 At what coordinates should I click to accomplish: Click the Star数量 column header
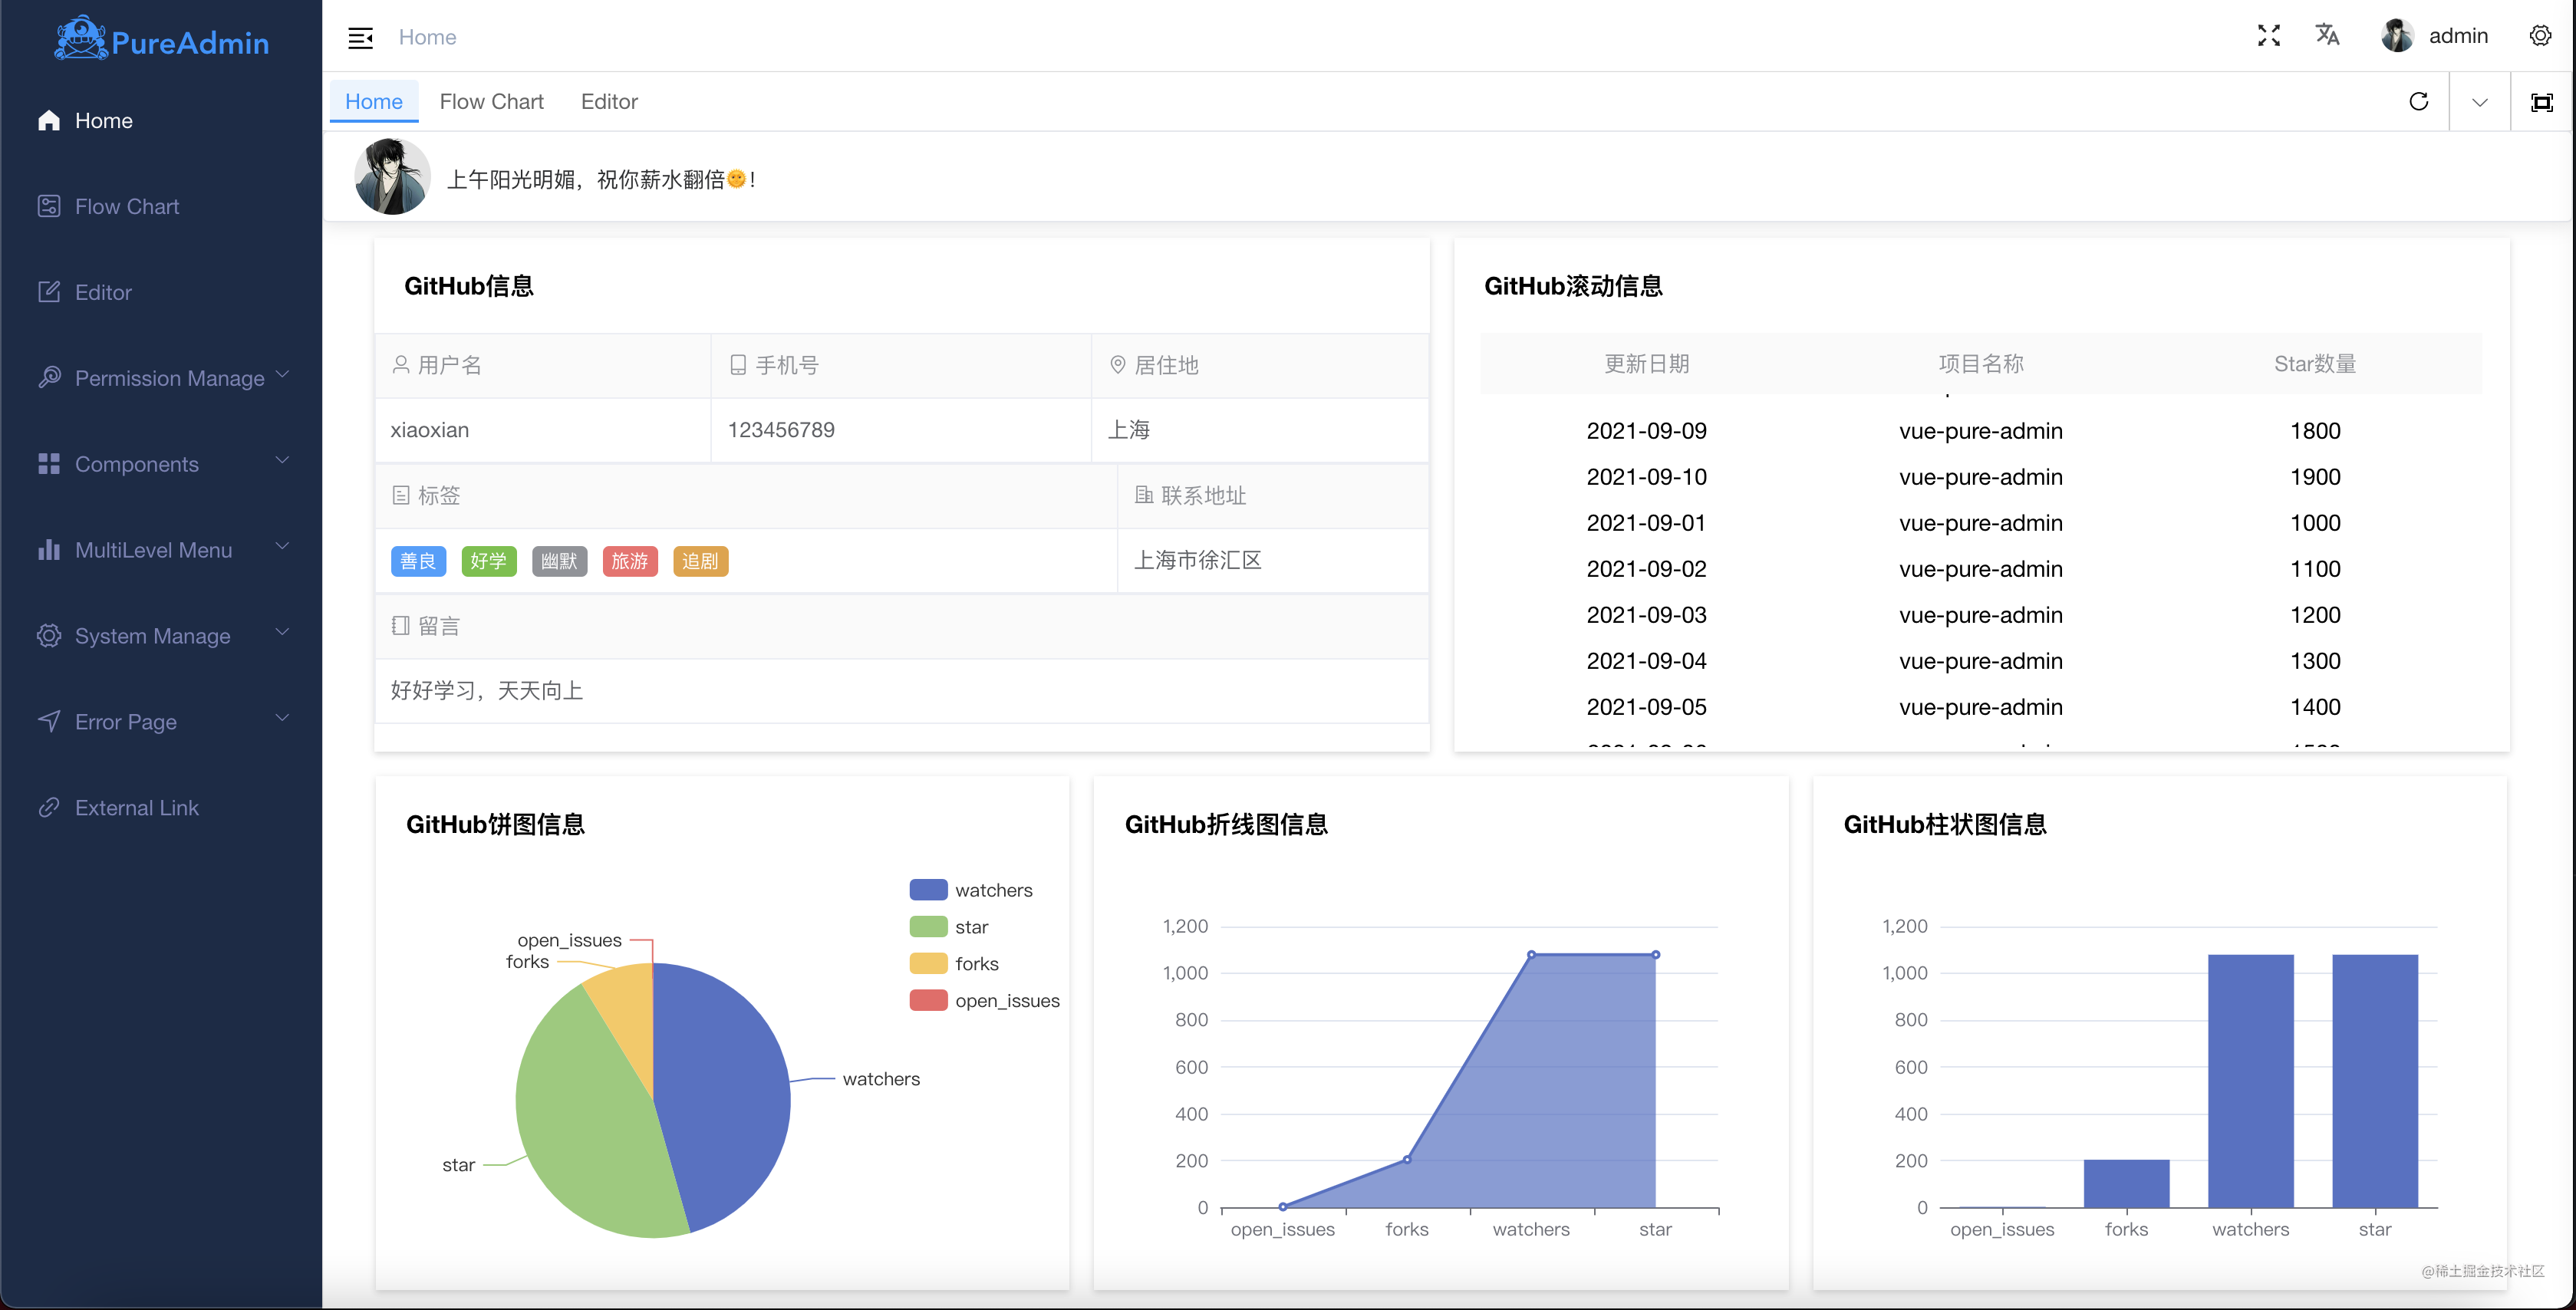click(2315, 364)
